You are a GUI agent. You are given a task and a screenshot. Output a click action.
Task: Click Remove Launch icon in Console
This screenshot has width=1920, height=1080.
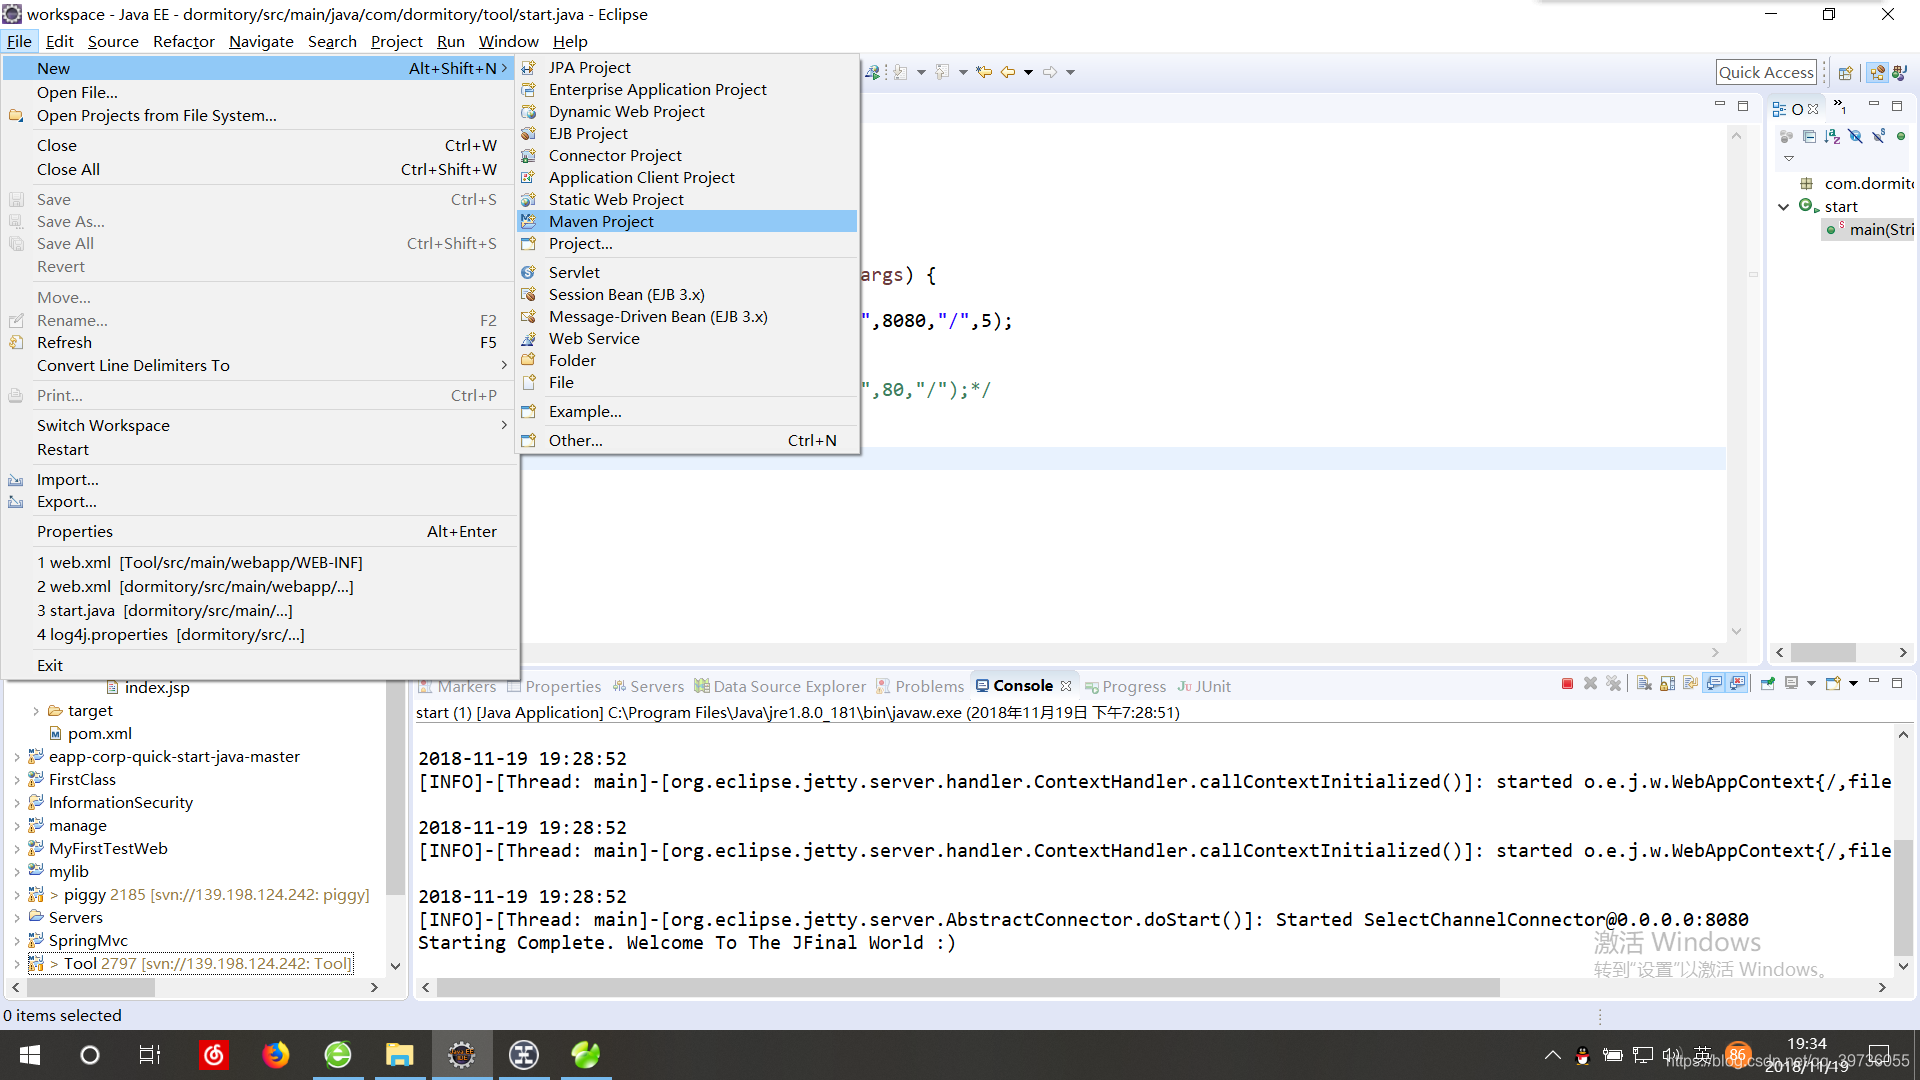click(x=1590, y=684)
